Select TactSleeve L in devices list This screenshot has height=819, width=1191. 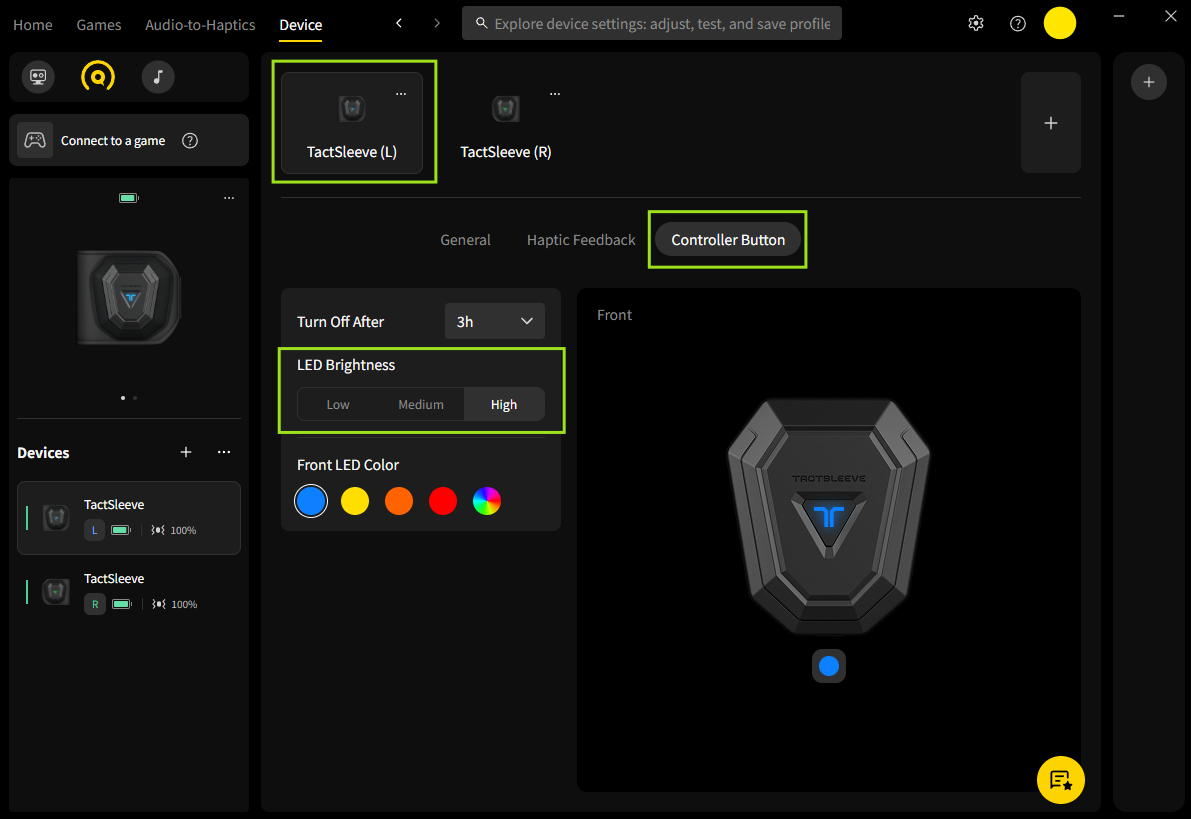(129, 517)
